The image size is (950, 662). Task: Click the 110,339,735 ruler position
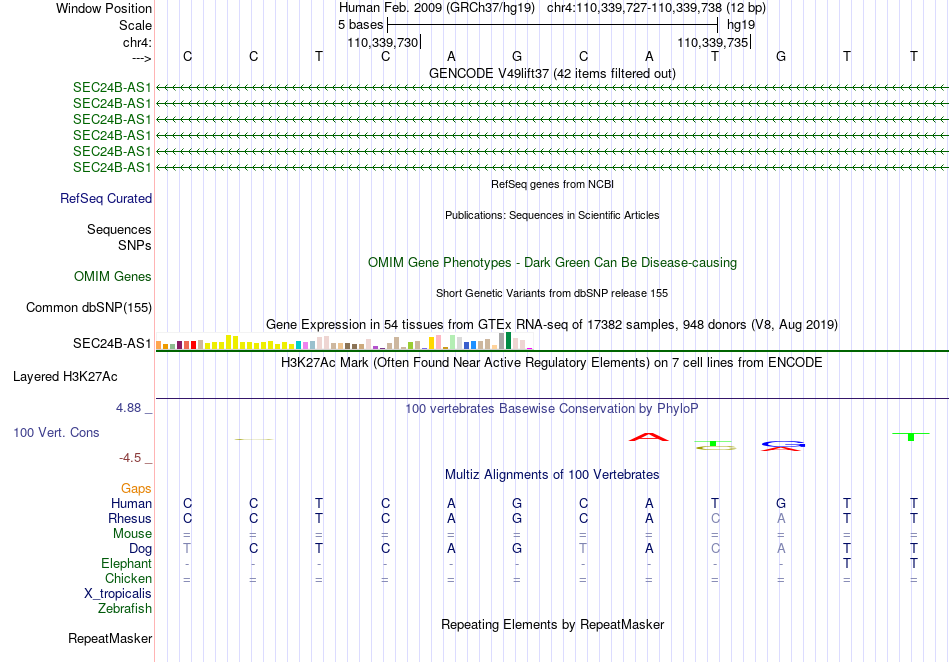tap(713, 42)
